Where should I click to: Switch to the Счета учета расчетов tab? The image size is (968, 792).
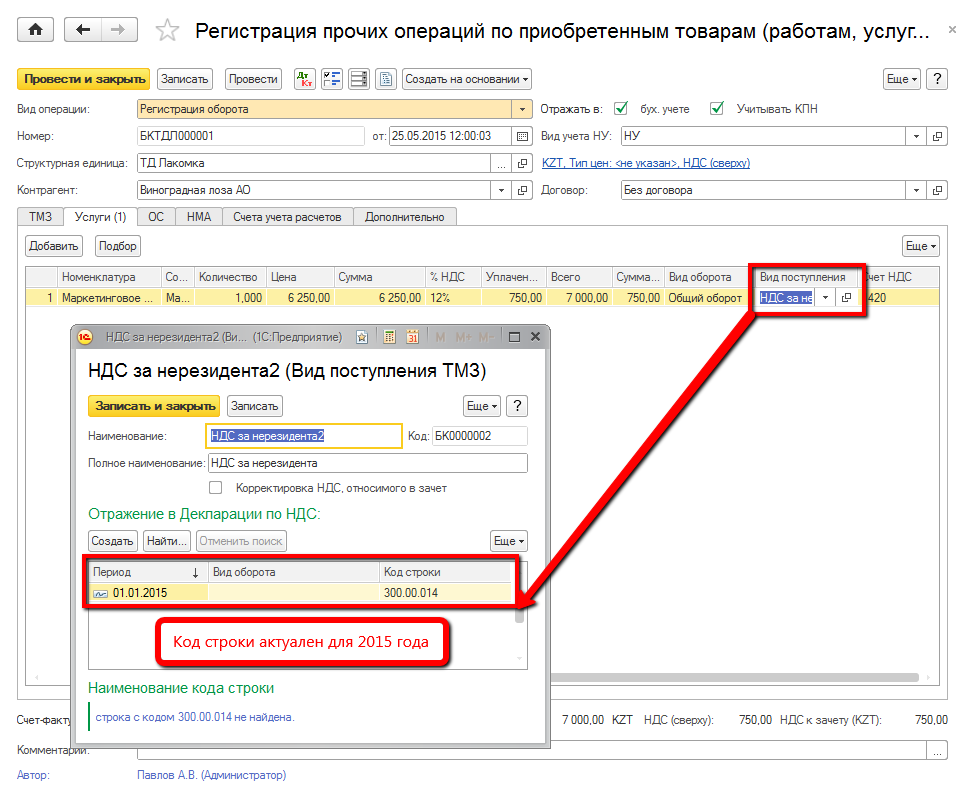(287, 216)
